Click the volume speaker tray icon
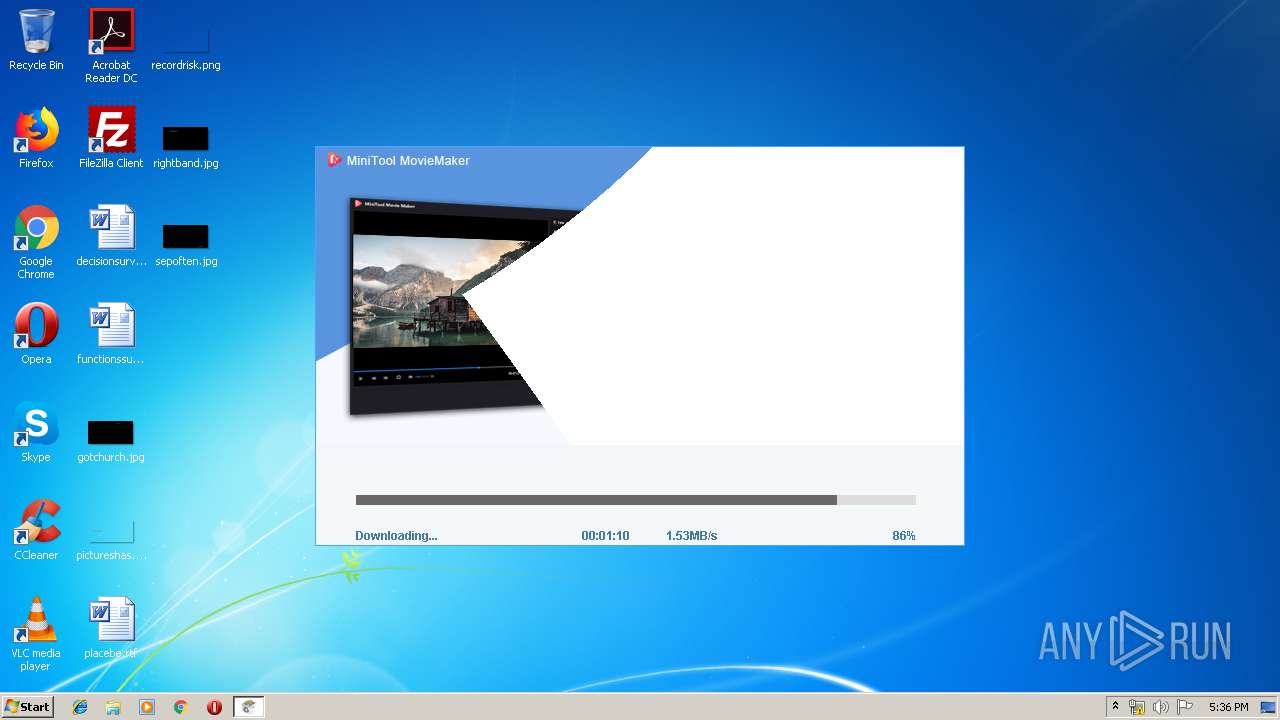This screenshot has width=1280, height=720. (1161, 707)
